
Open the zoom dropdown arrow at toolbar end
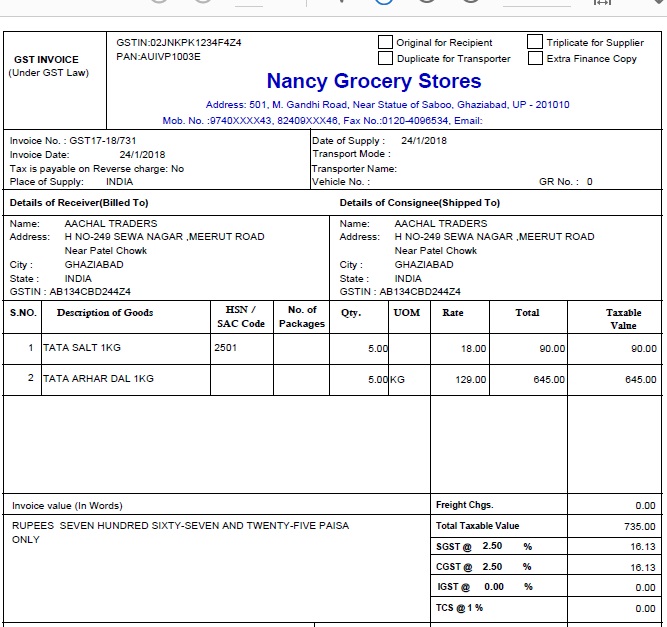click(x=660, y=2)
